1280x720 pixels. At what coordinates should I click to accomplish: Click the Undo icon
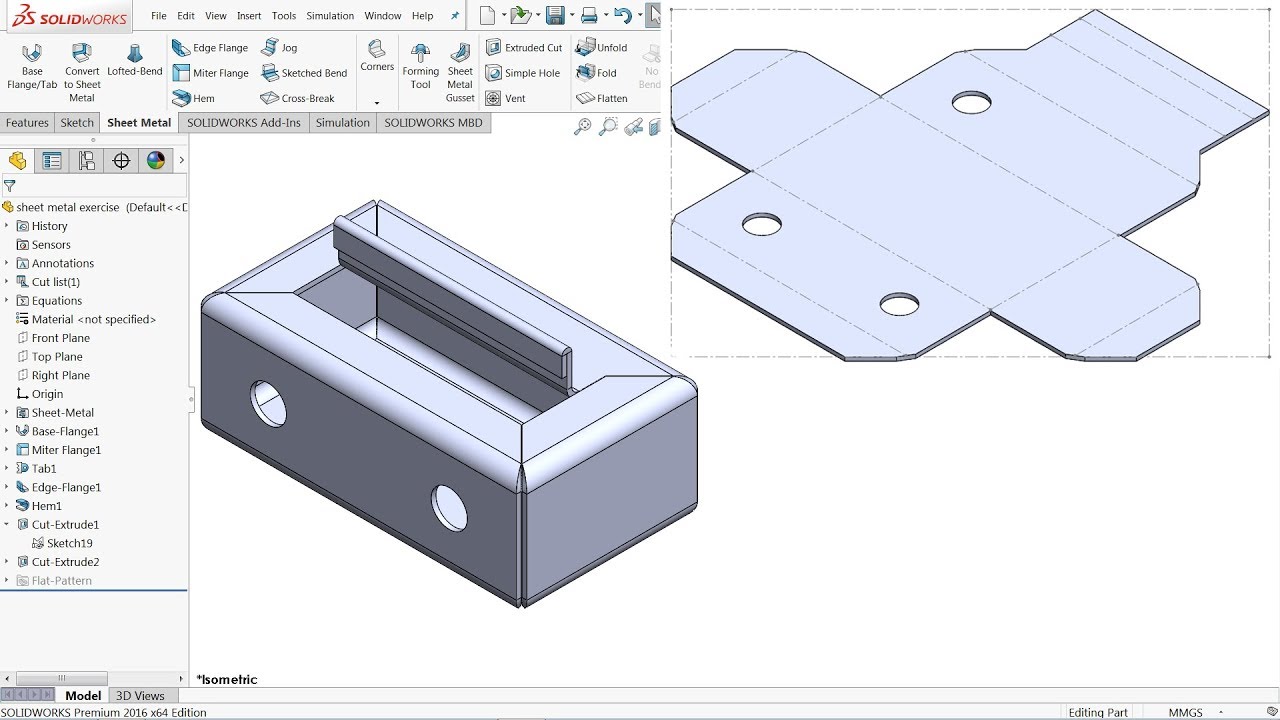click(622, 15)
